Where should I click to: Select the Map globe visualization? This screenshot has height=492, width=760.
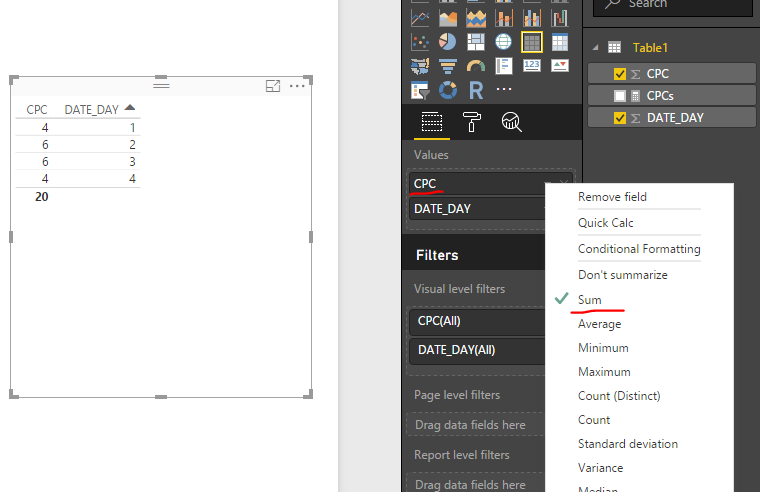click(504, 42)
